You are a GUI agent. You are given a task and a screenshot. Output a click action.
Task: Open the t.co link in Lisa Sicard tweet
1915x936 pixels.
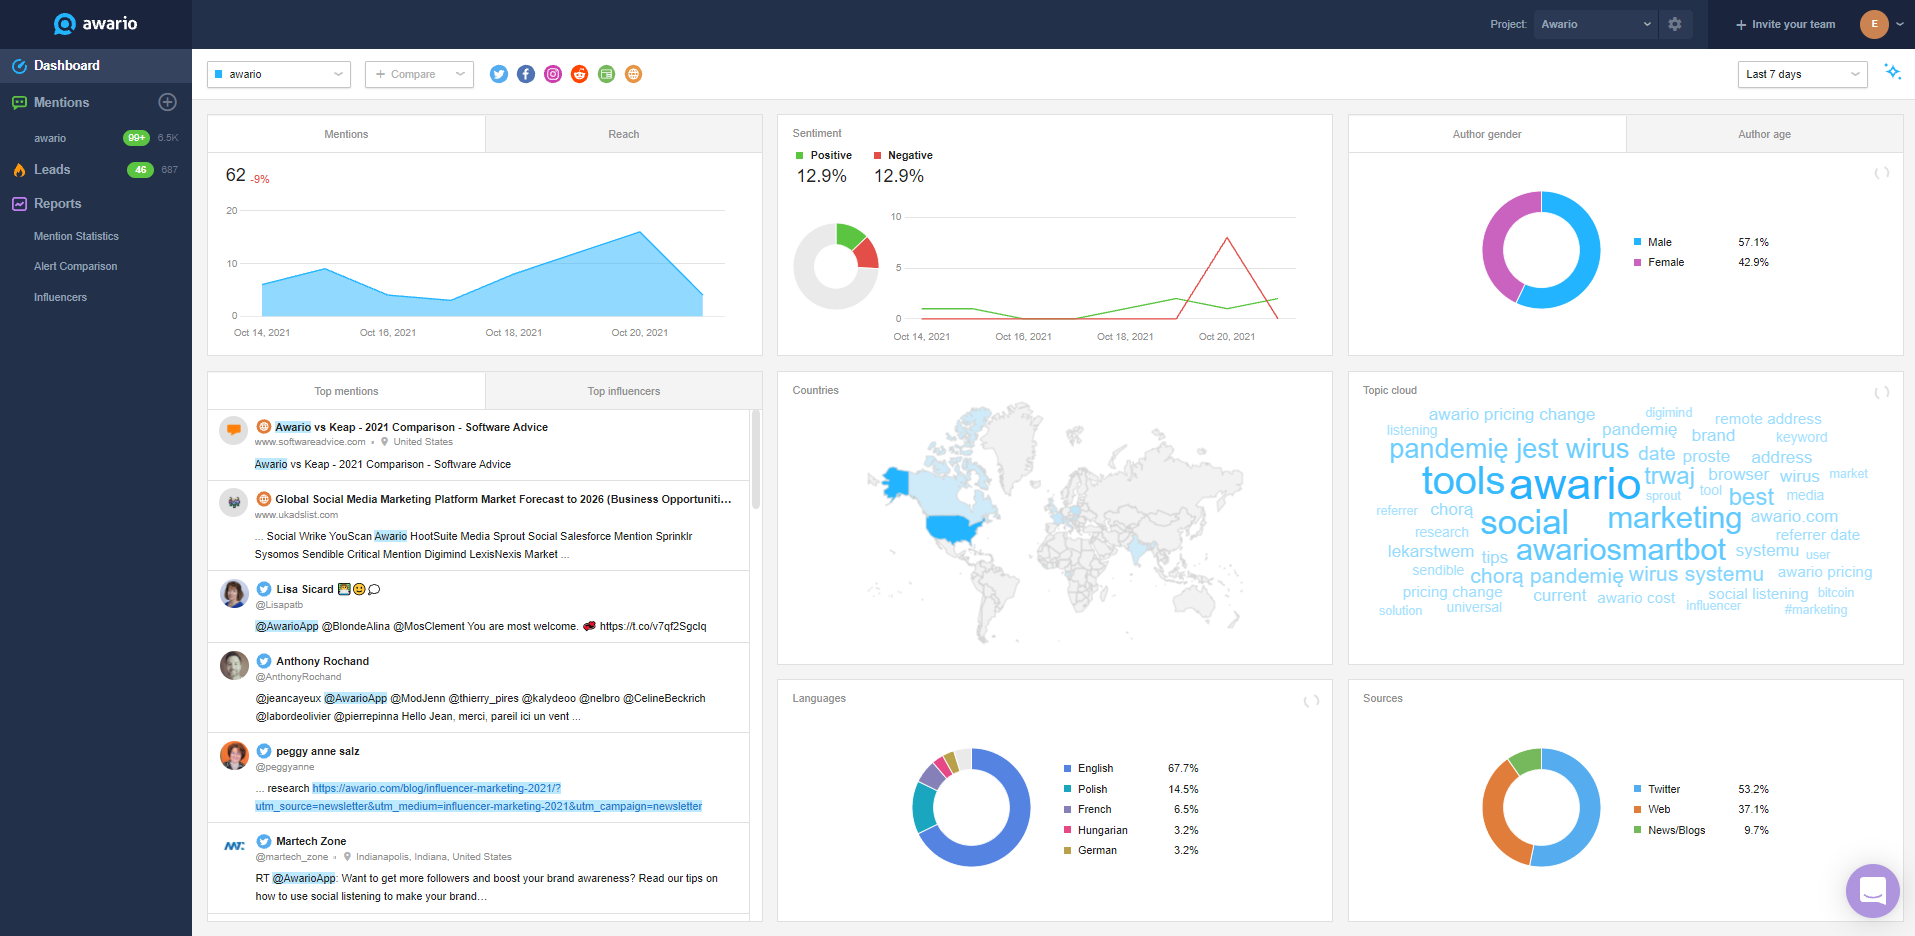point(653,626)
